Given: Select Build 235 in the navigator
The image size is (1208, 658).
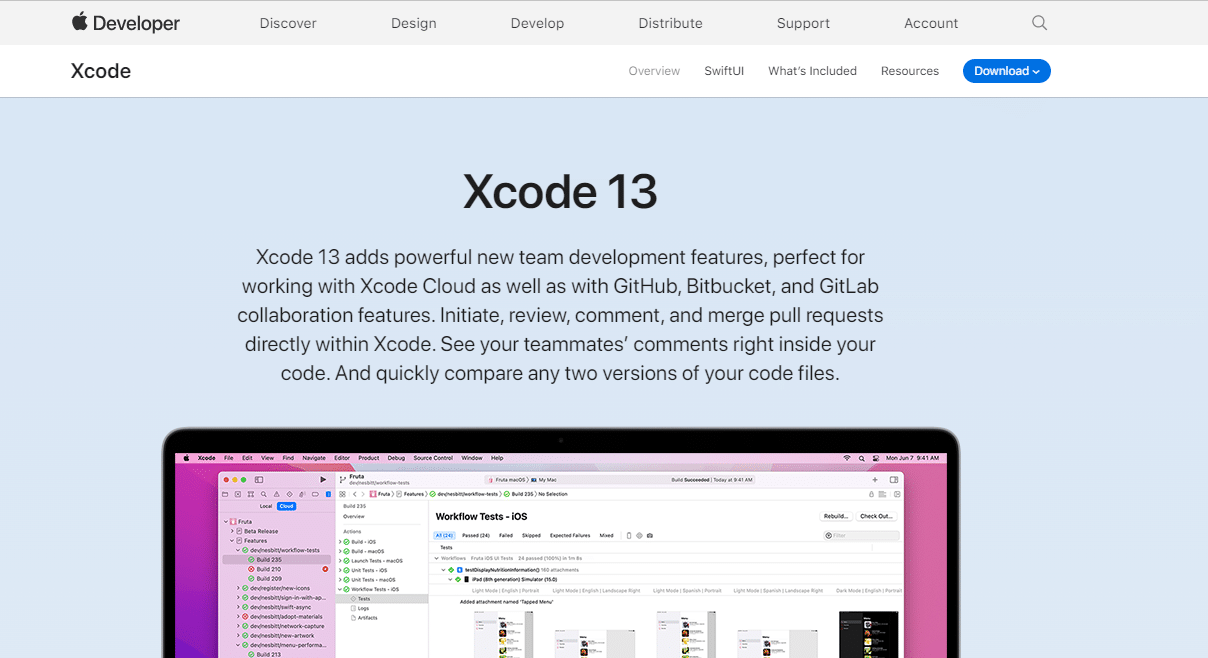Looking at the screenshot, I should pyautogui.click(x=278, y=560).
